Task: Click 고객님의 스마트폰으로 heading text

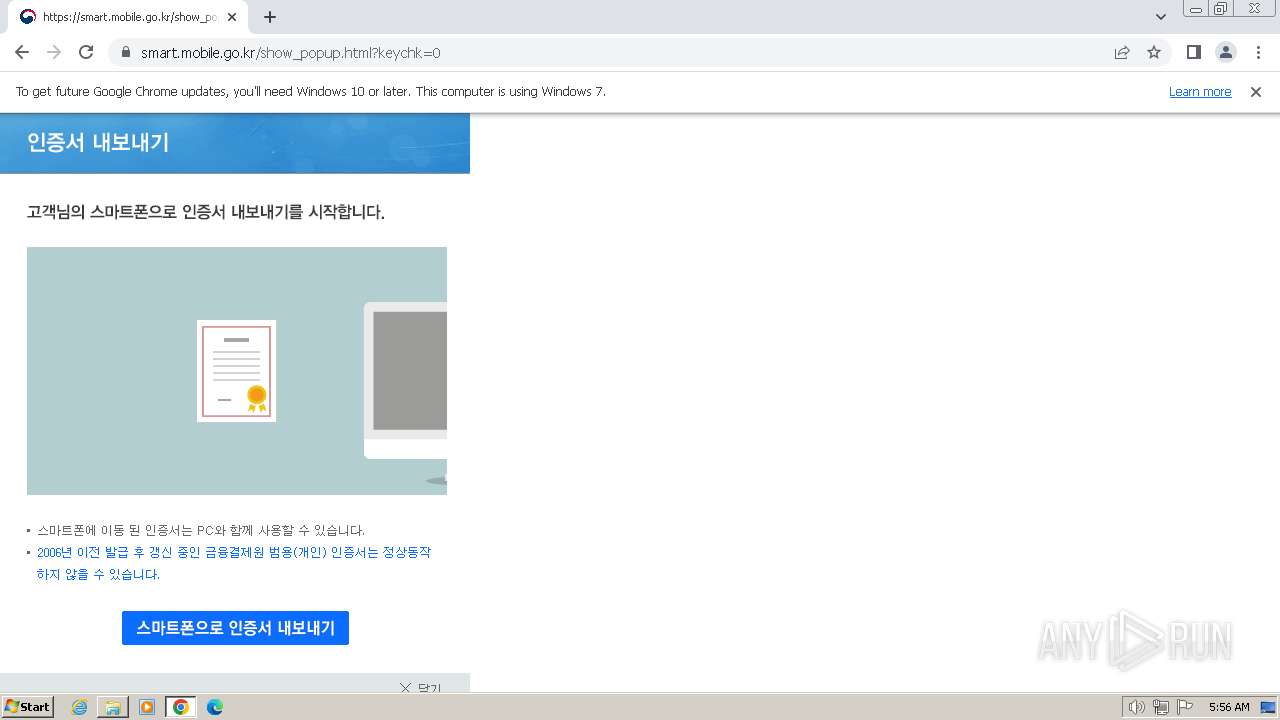Action: (206, 212)
